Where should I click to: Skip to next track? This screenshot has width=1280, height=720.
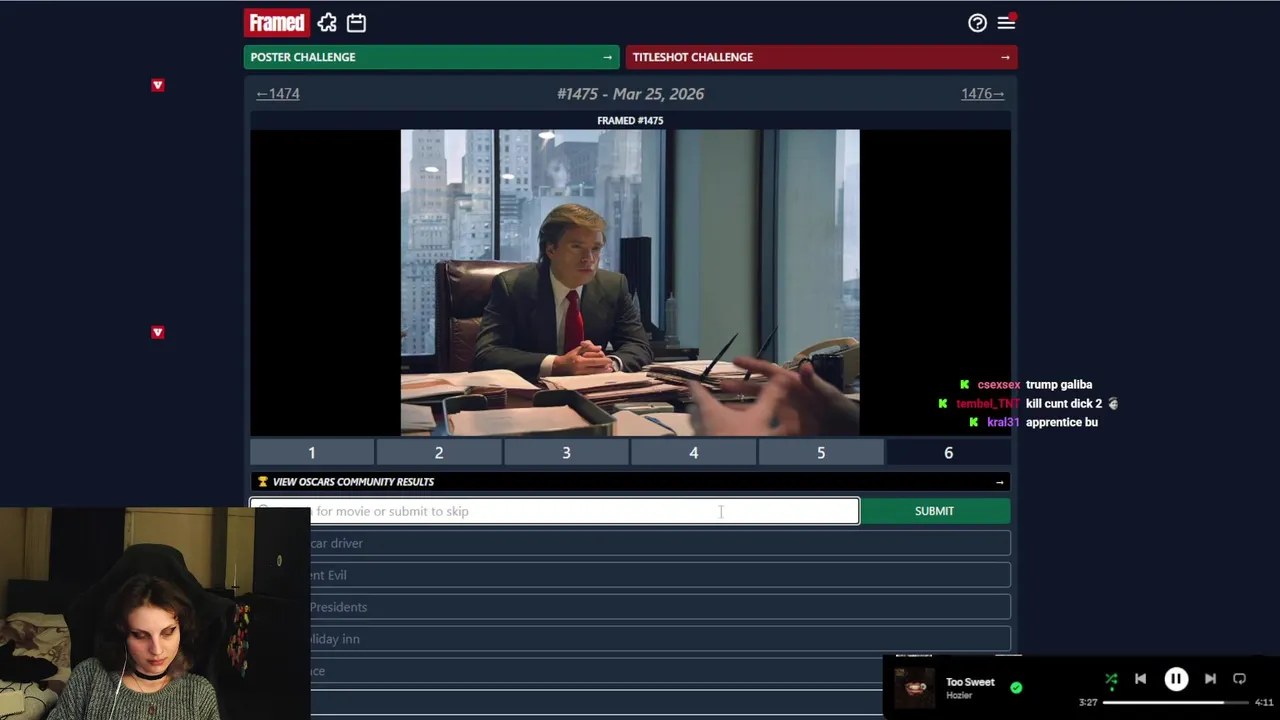click(x=1210, y=679)
